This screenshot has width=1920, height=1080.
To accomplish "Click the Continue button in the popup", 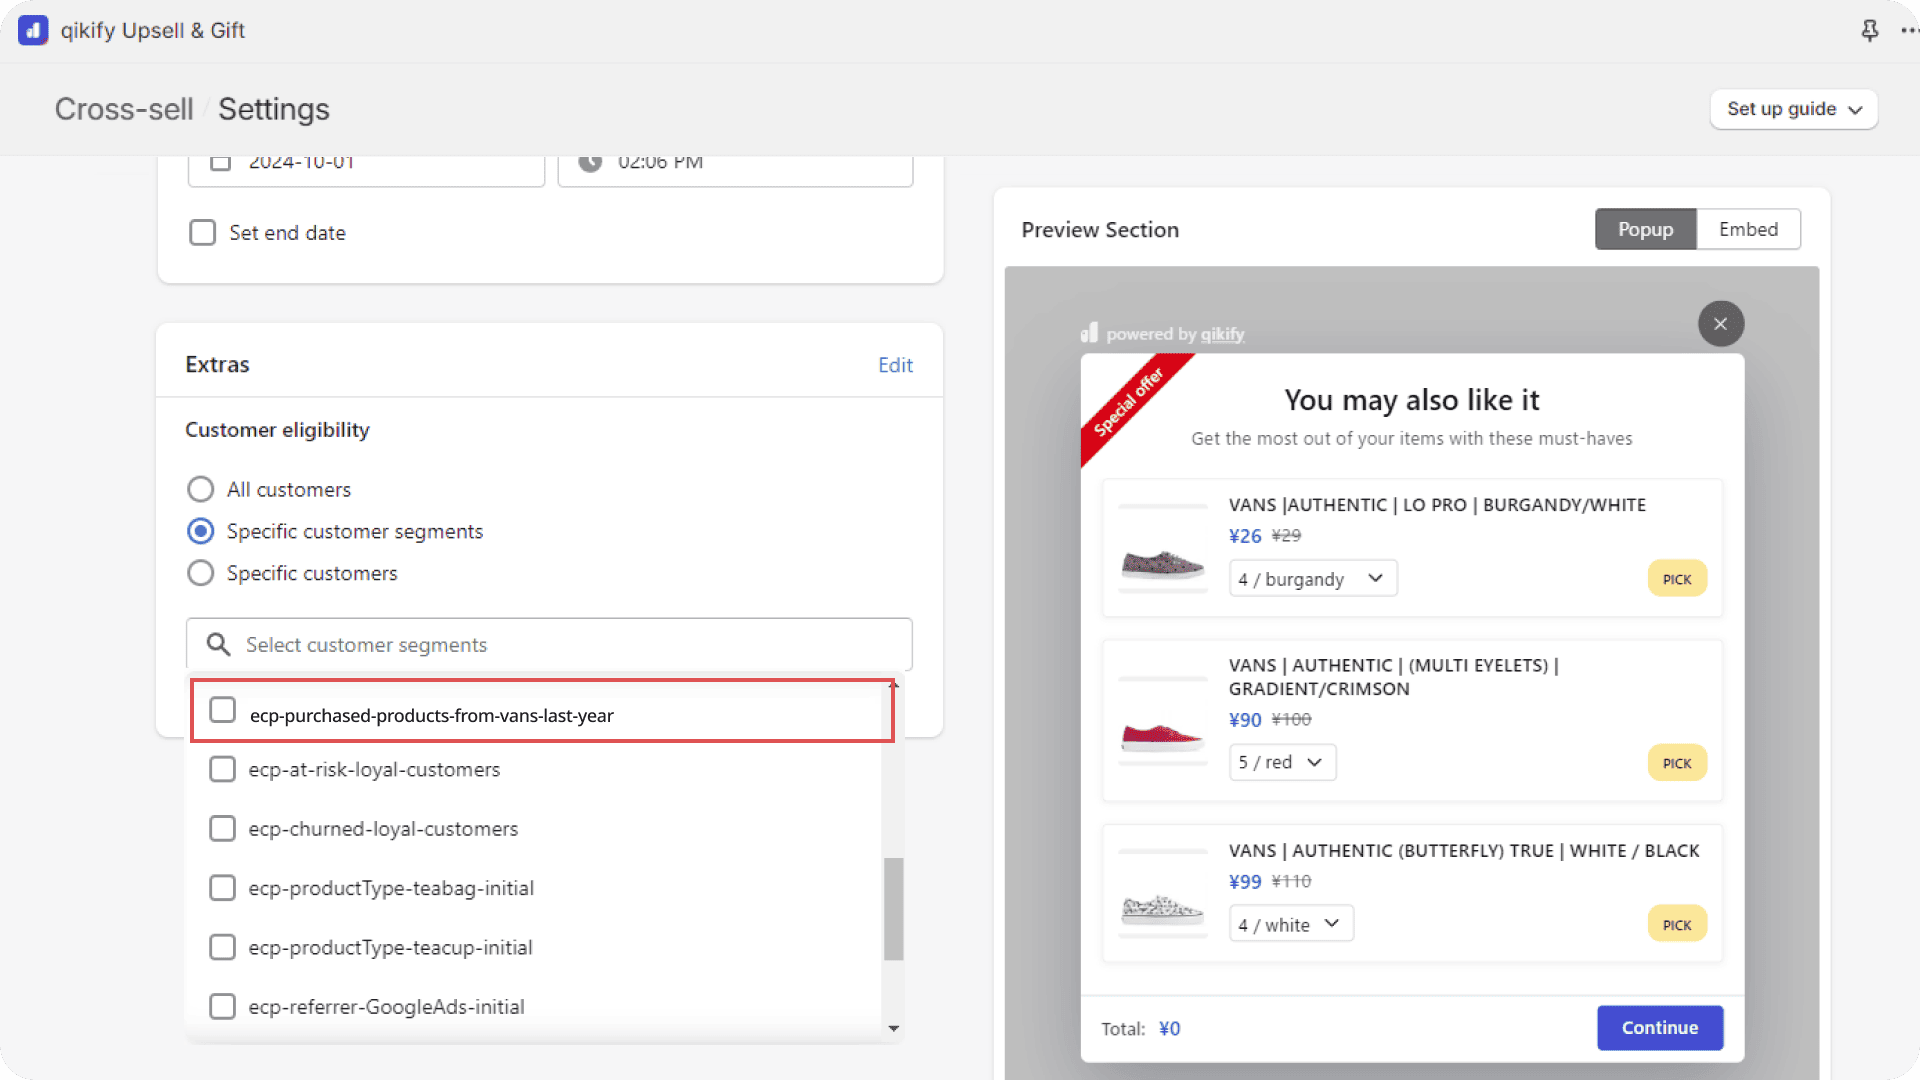I will point(1660,1028).
